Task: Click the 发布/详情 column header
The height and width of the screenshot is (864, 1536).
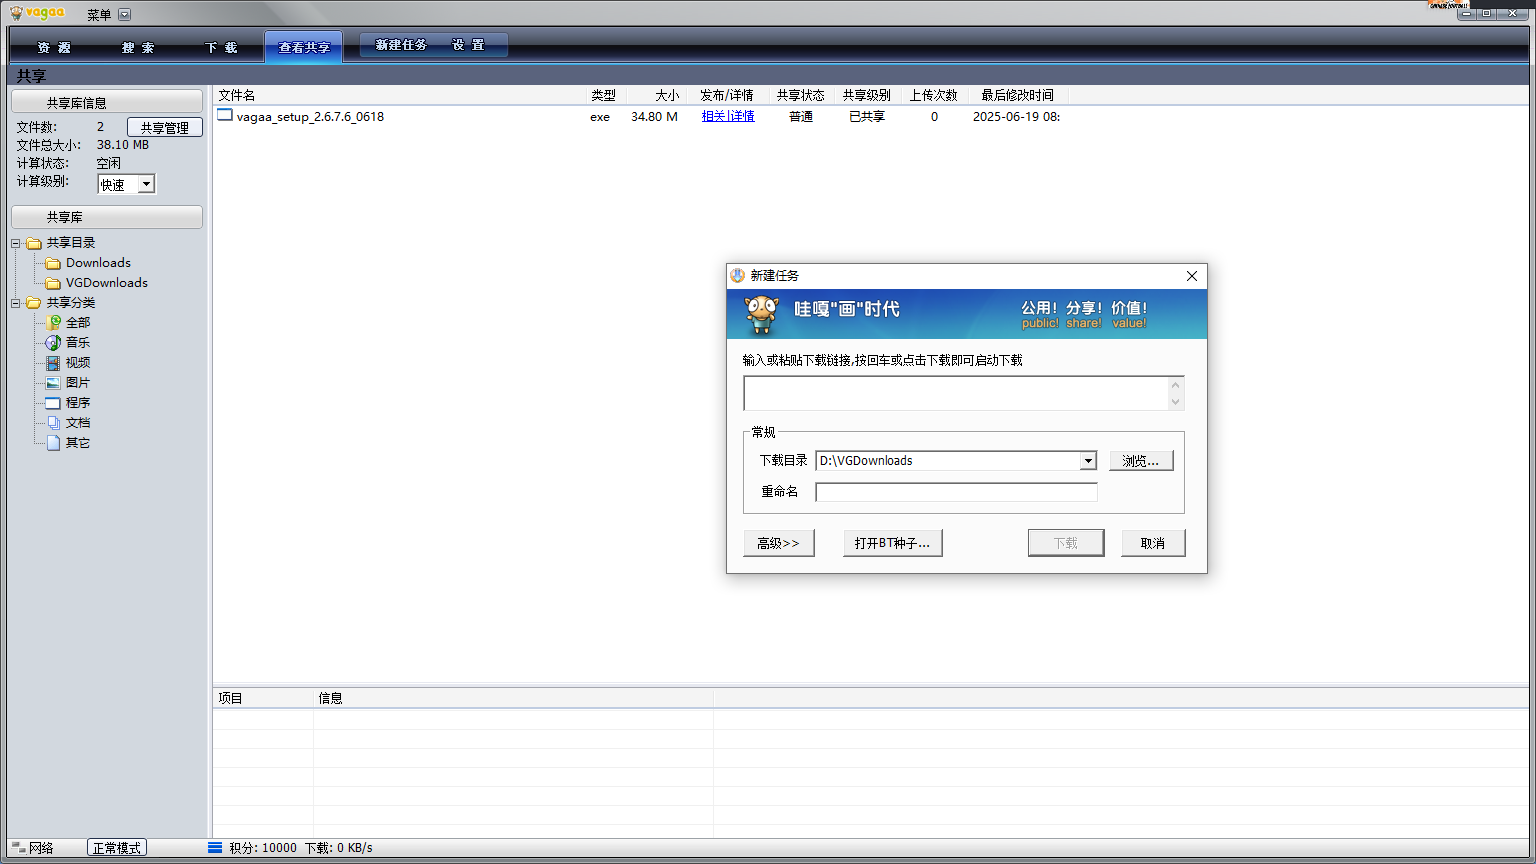Action: (727, 95)
